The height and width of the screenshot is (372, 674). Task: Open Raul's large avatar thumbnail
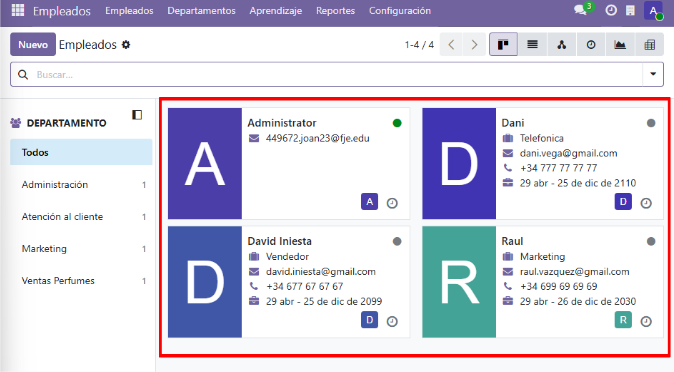pos(459,282)
